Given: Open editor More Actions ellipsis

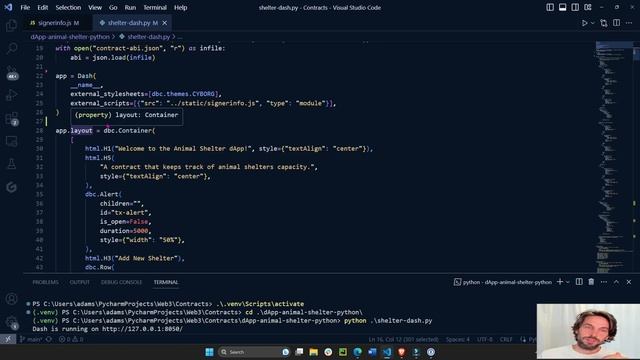Looking at the screenshot, I should coord(629,23).
